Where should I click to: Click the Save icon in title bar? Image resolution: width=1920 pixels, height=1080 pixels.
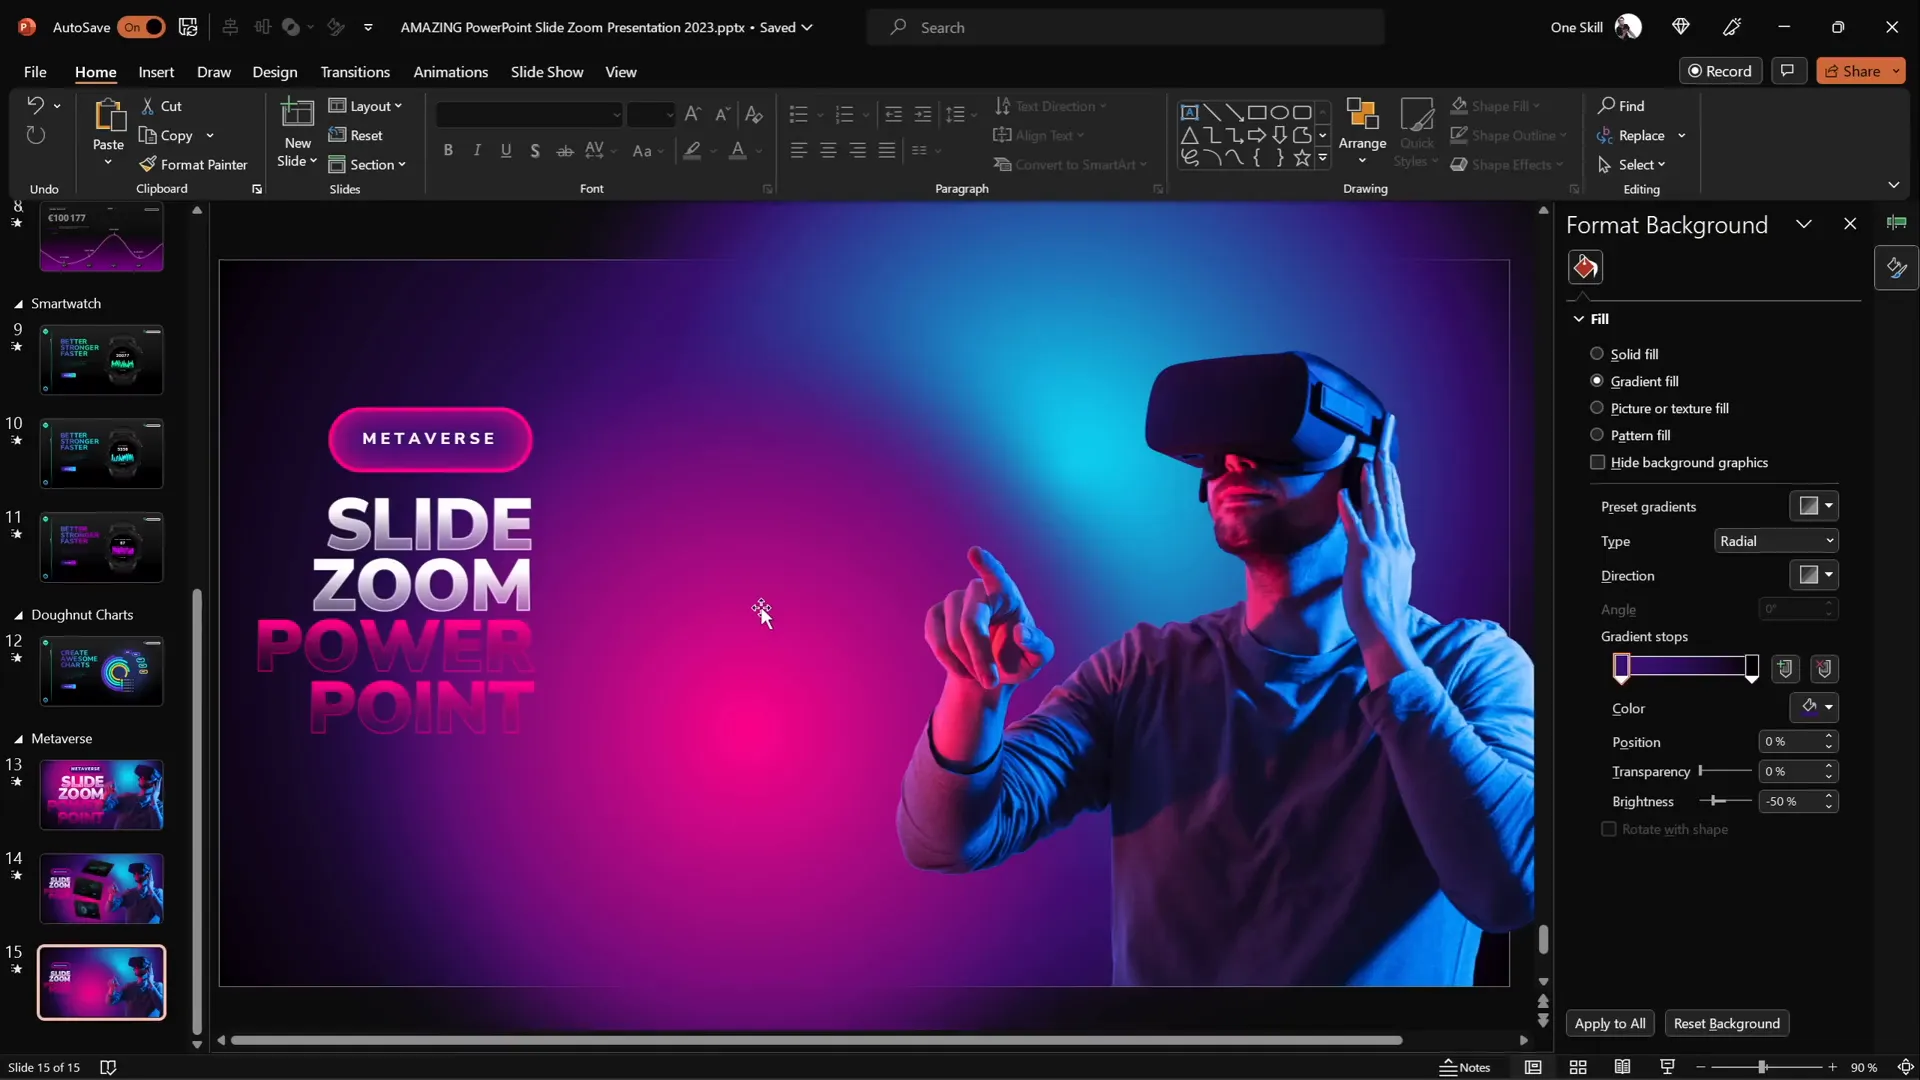point(188,27)
